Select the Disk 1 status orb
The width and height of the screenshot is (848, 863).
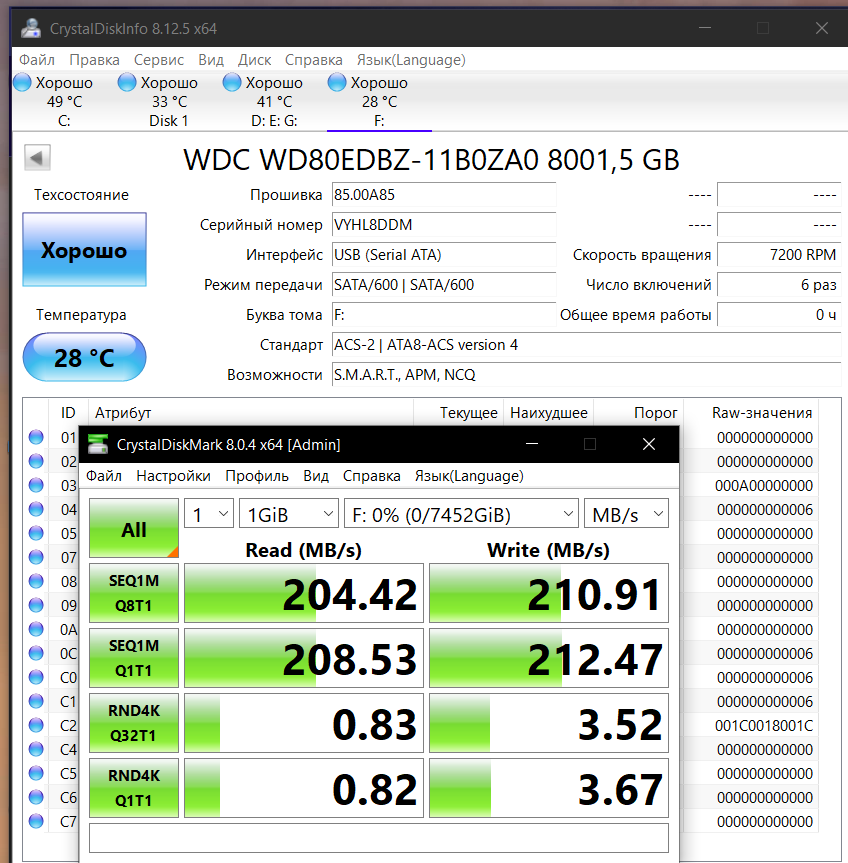coord(127,82)
